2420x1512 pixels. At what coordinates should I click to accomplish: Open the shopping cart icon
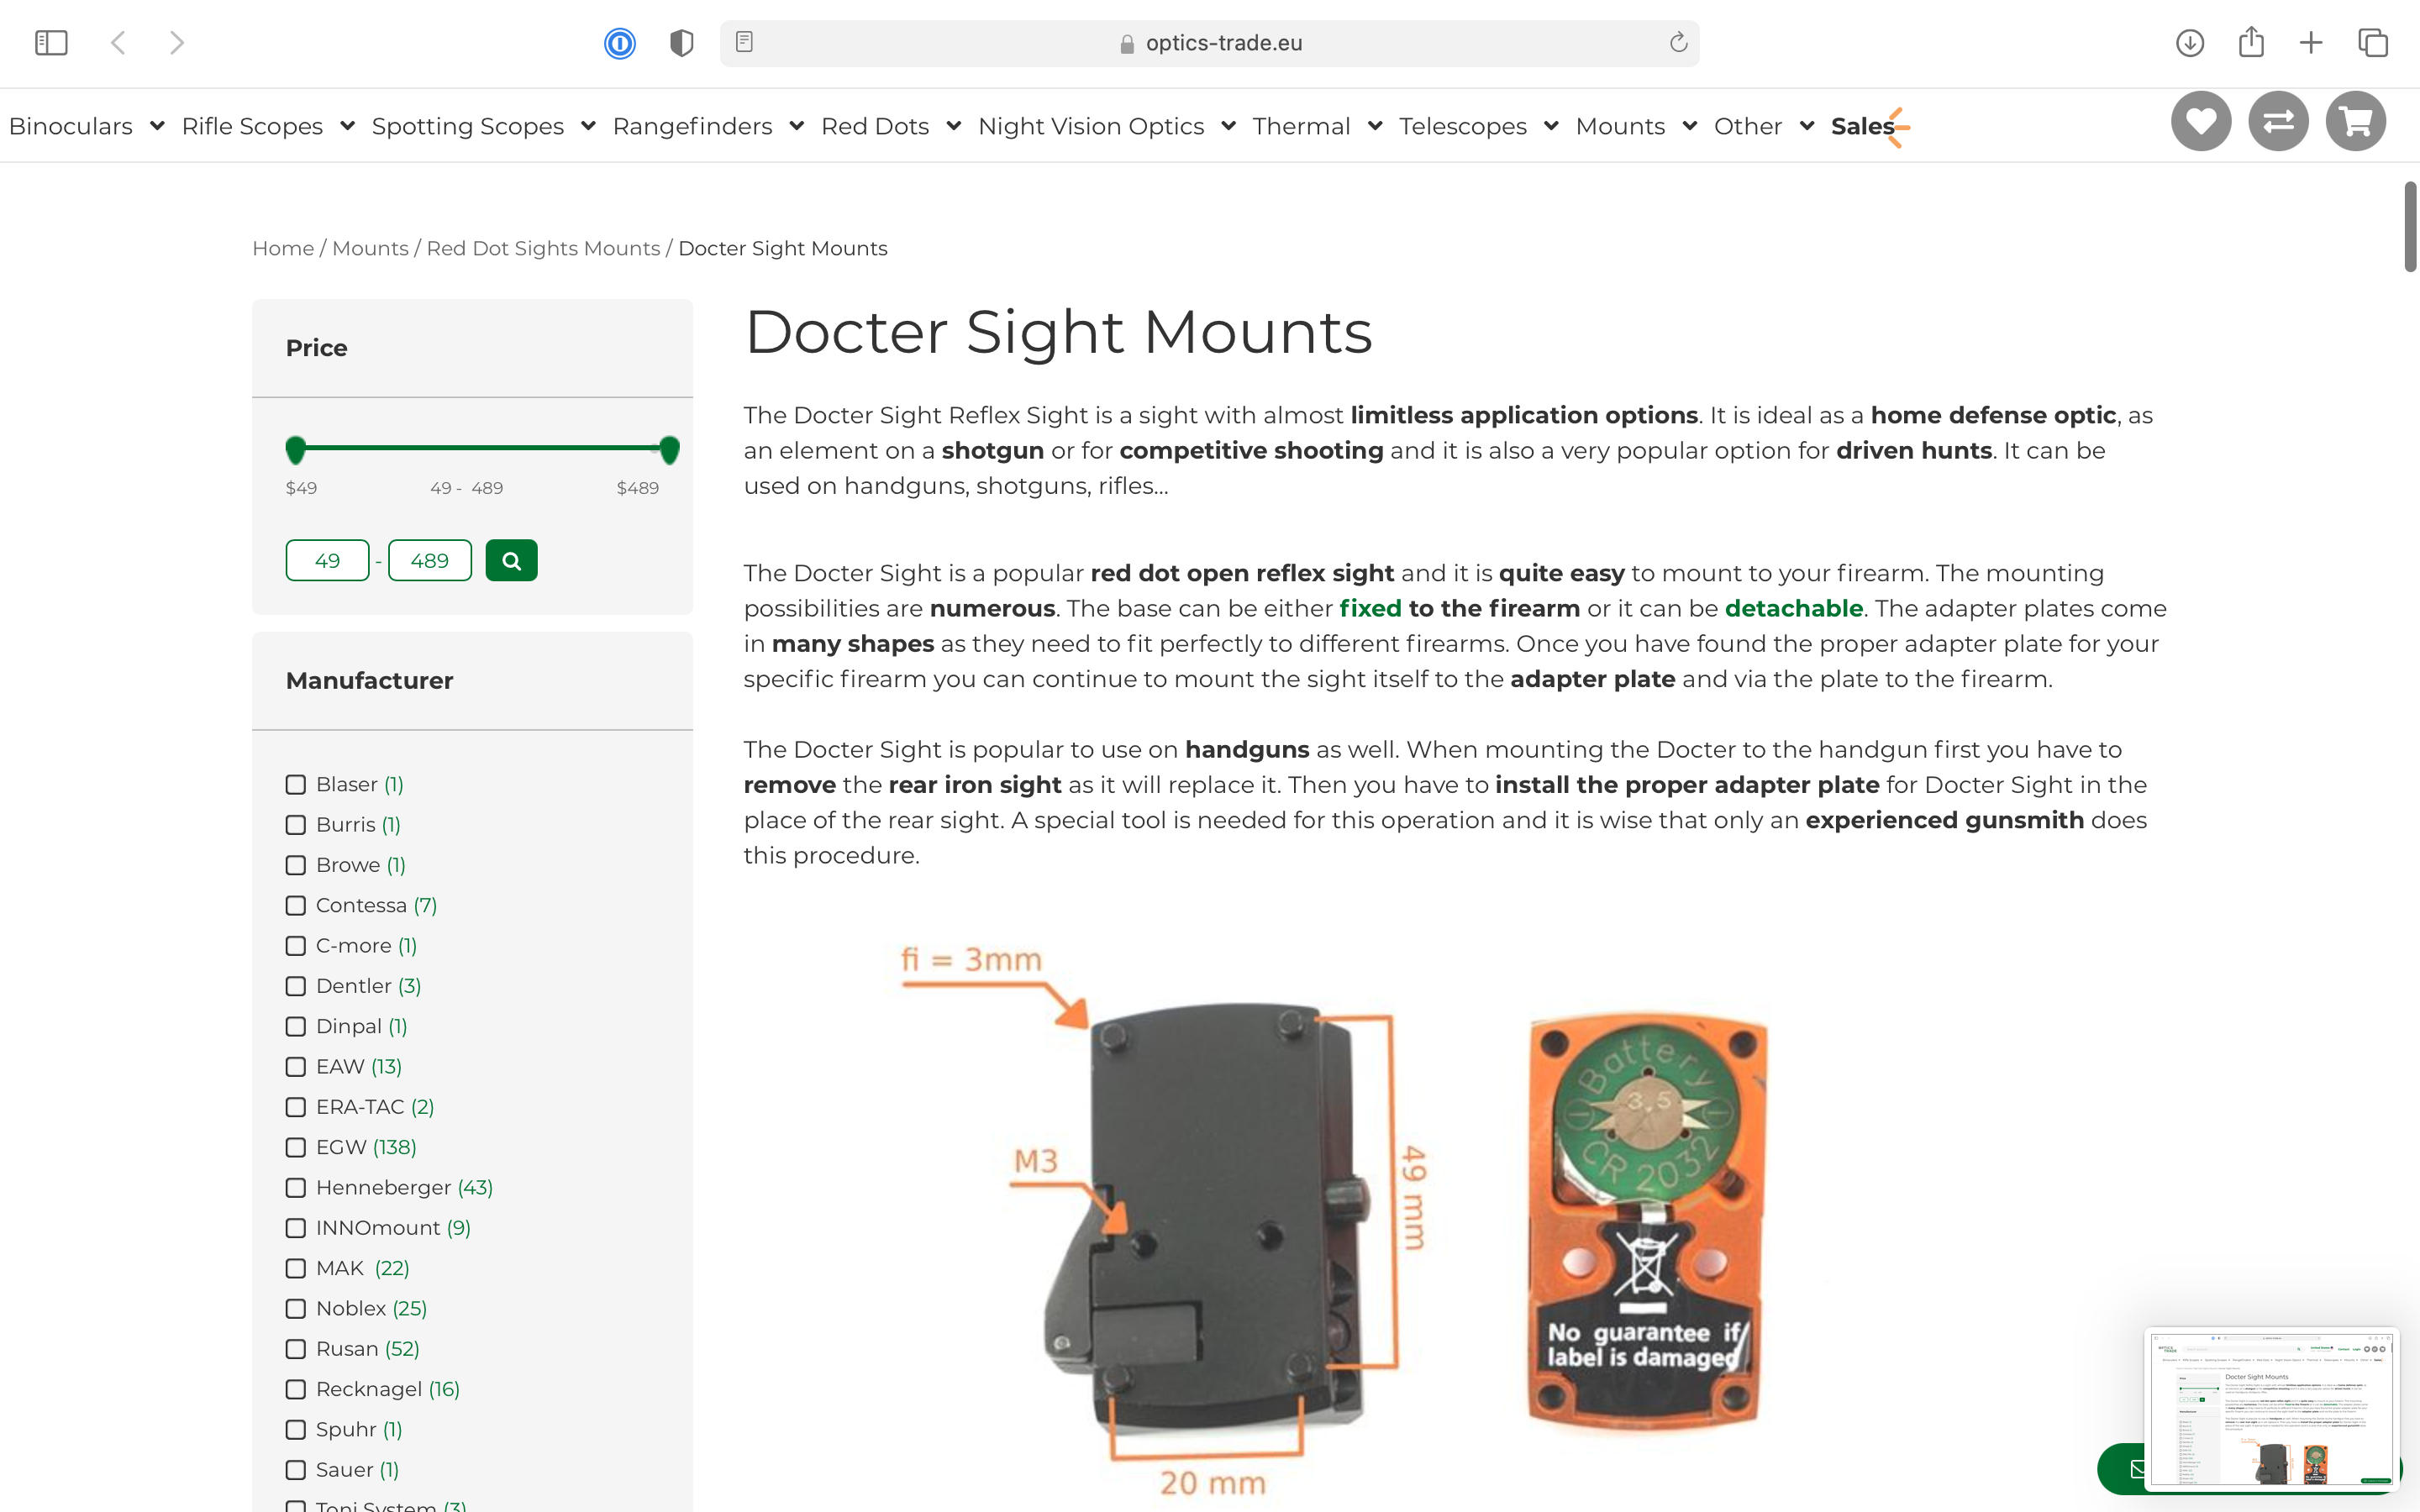[x=2356, y=122]
